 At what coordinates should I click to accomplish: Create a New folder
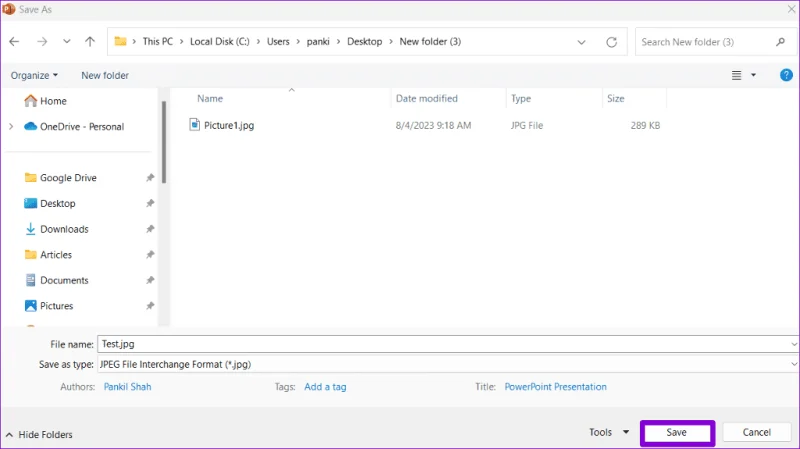click(105, 76)
